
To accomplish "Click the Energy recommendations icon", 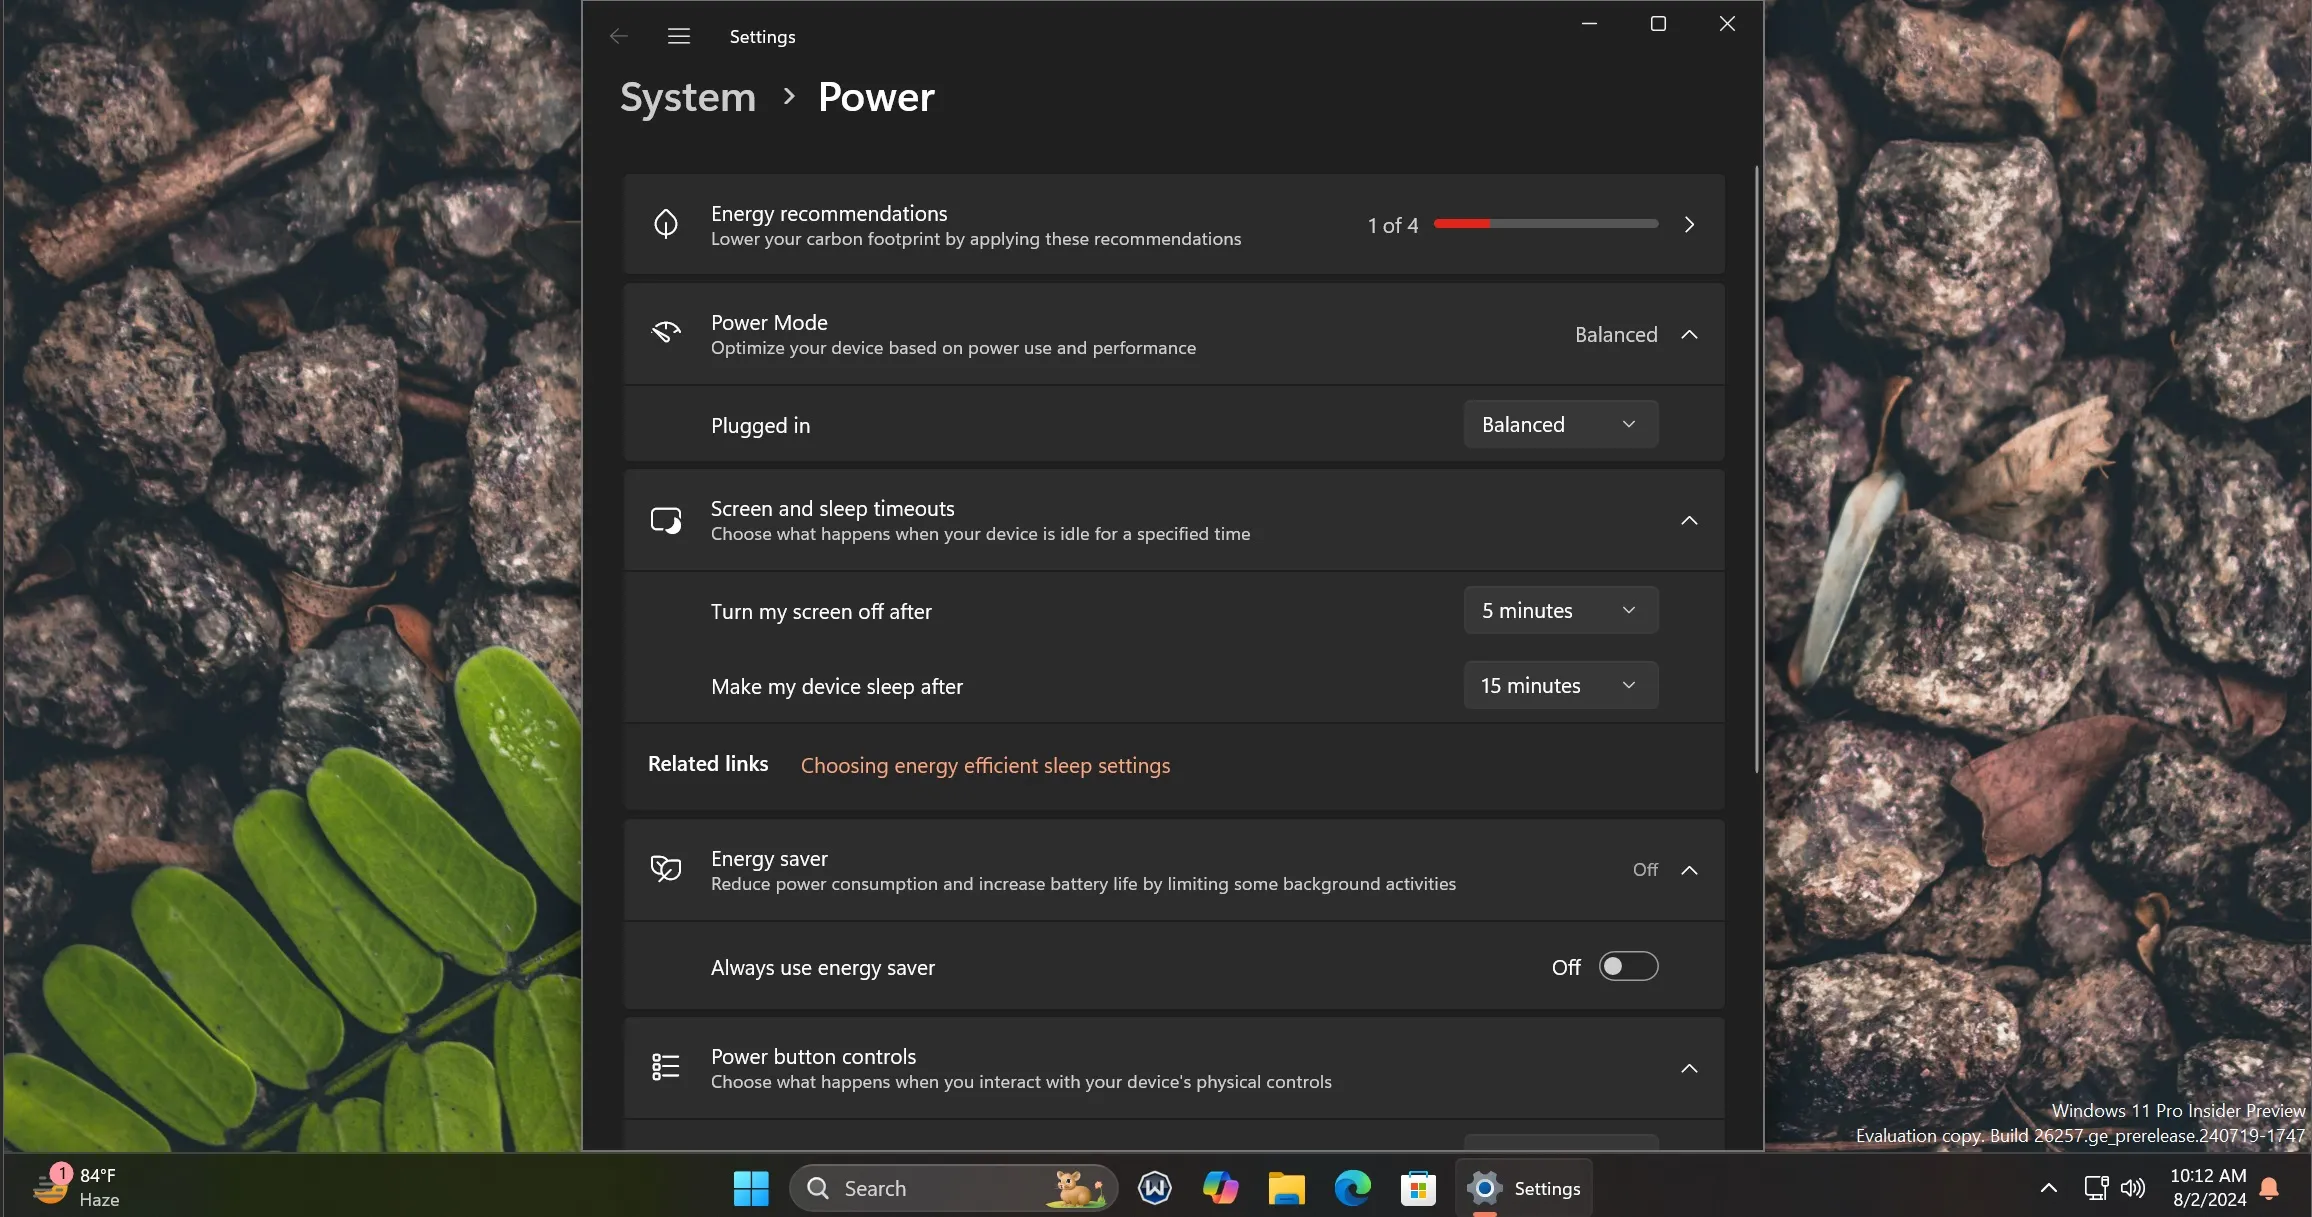I will (665, 223).
